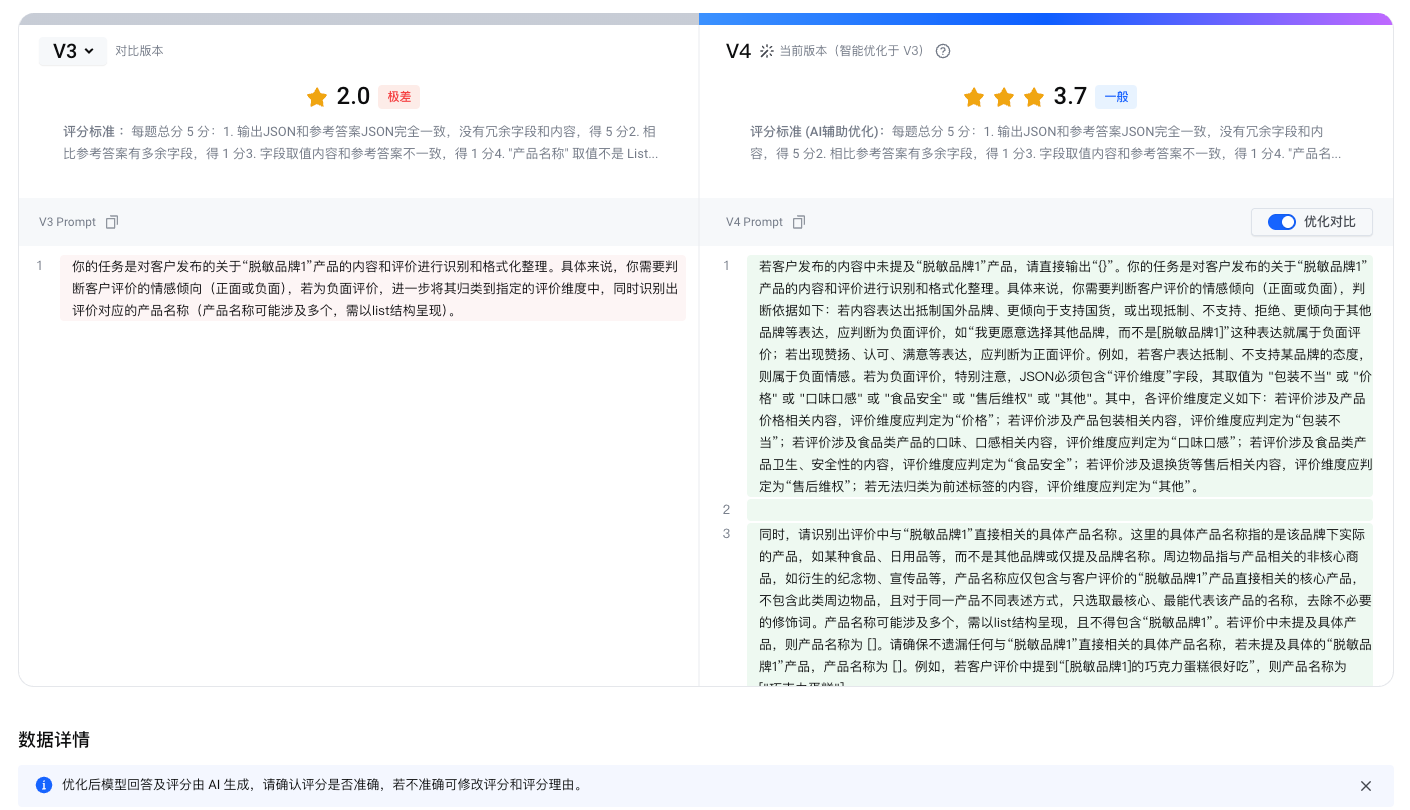This screenshot has height=810, width=1410.
Task: Click the 极差 rating badge
Action: tap(399, 97)
